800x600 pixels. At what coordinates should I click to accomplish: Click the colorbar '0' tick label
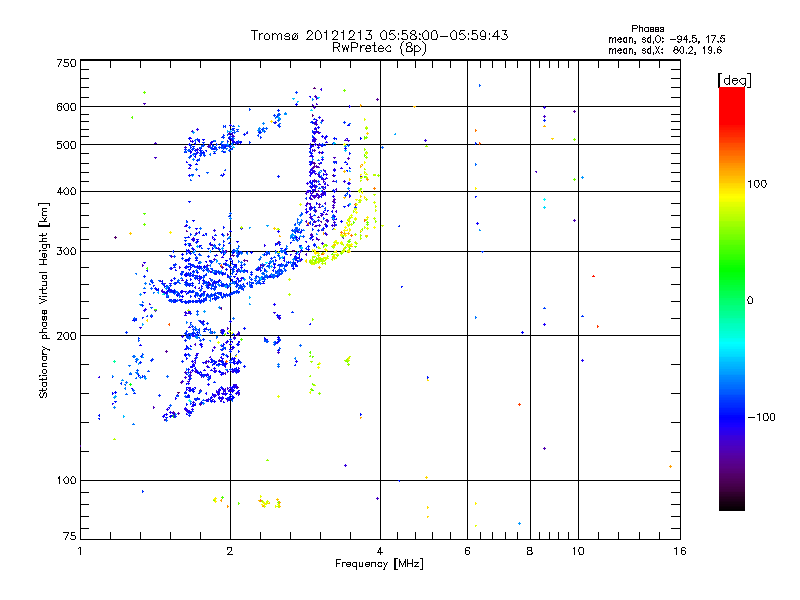click(x=749, y=301)
